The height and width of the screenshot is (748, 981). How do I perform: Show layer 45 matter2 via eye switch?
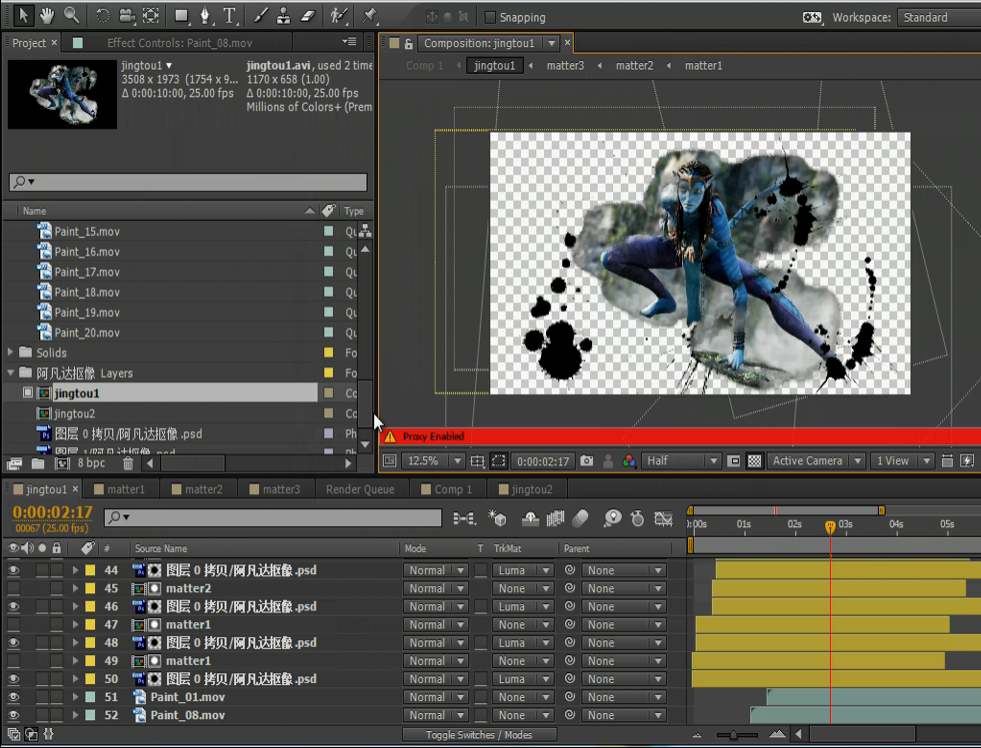point(13,589)
